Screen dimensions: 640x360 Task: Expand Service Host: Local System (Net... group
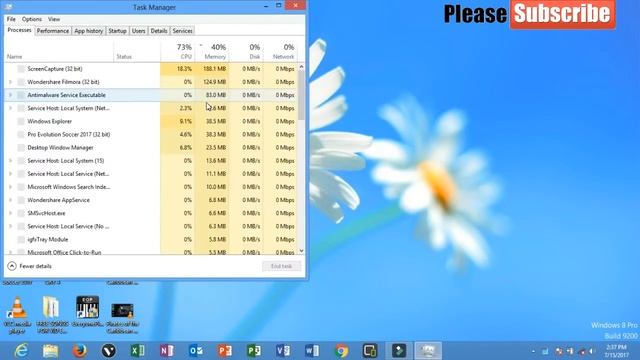[11, 108]
